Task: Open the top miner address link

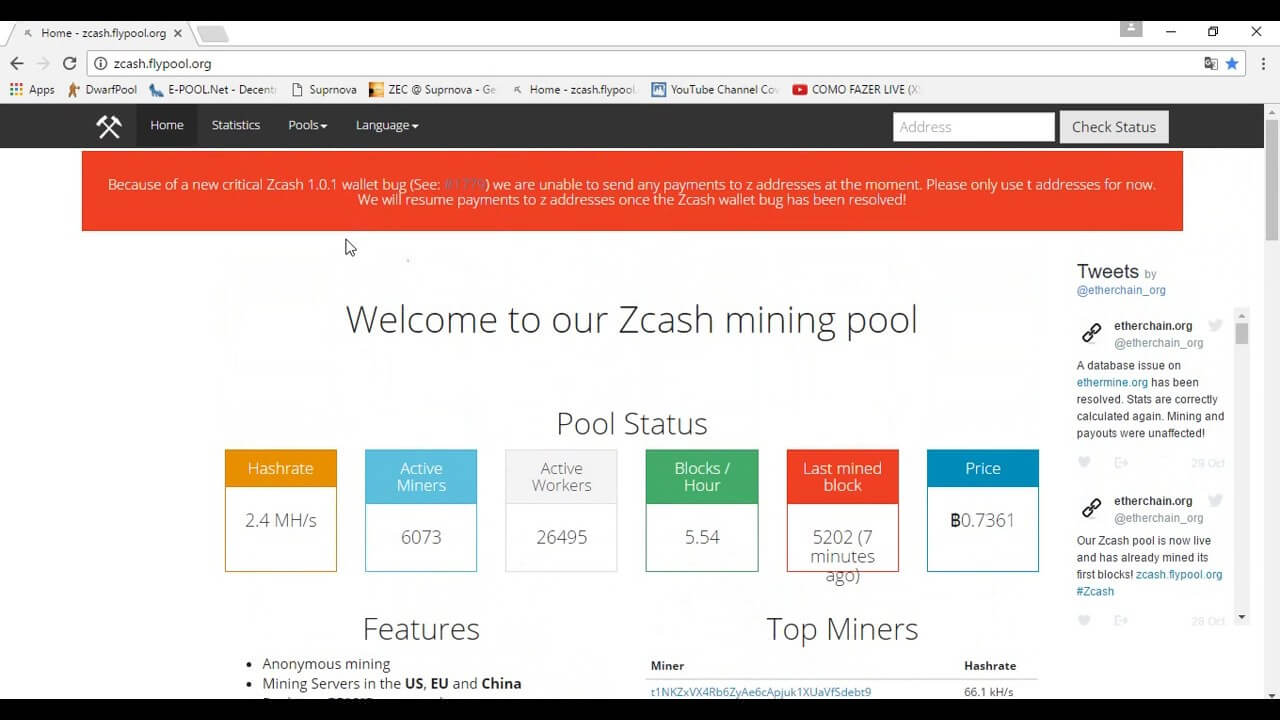Action: click(x=760, y=692)
